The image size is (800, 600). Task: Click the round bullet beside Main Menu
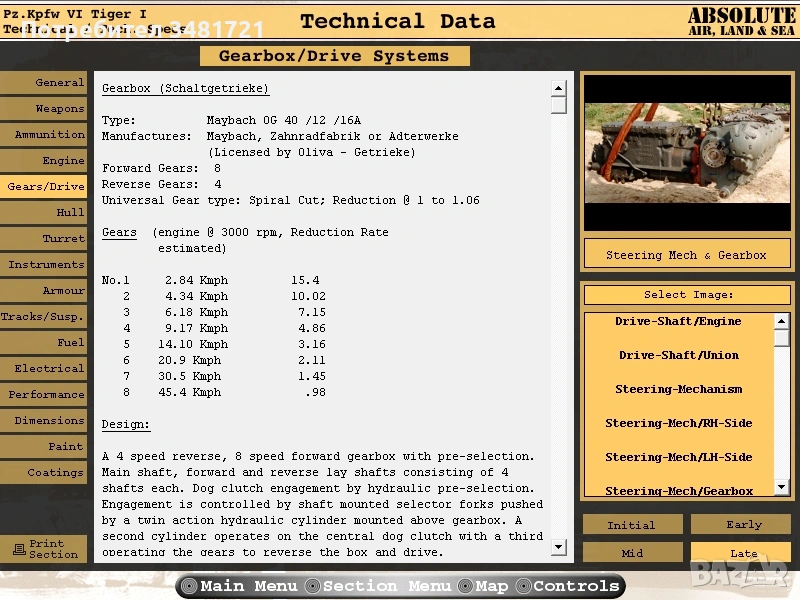[188, 586]
